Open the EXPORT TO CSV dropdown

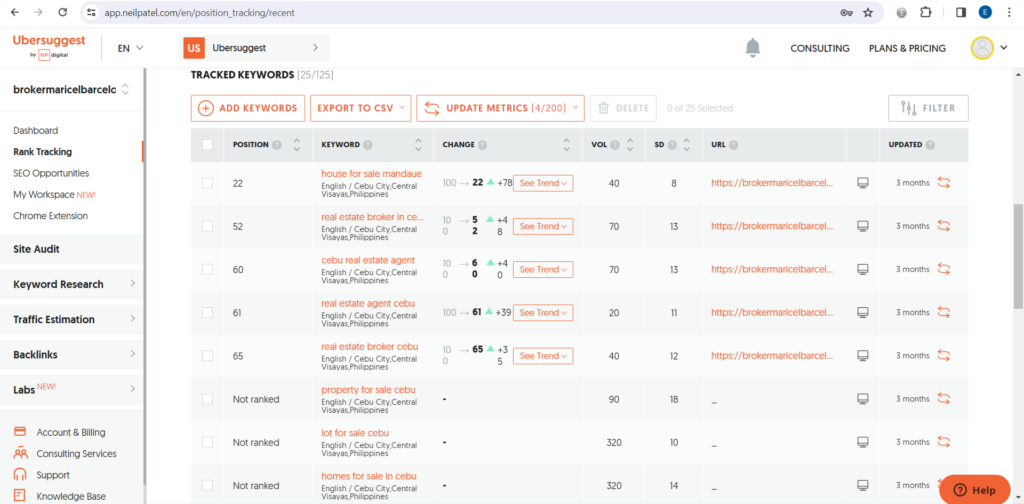(360, 108)
